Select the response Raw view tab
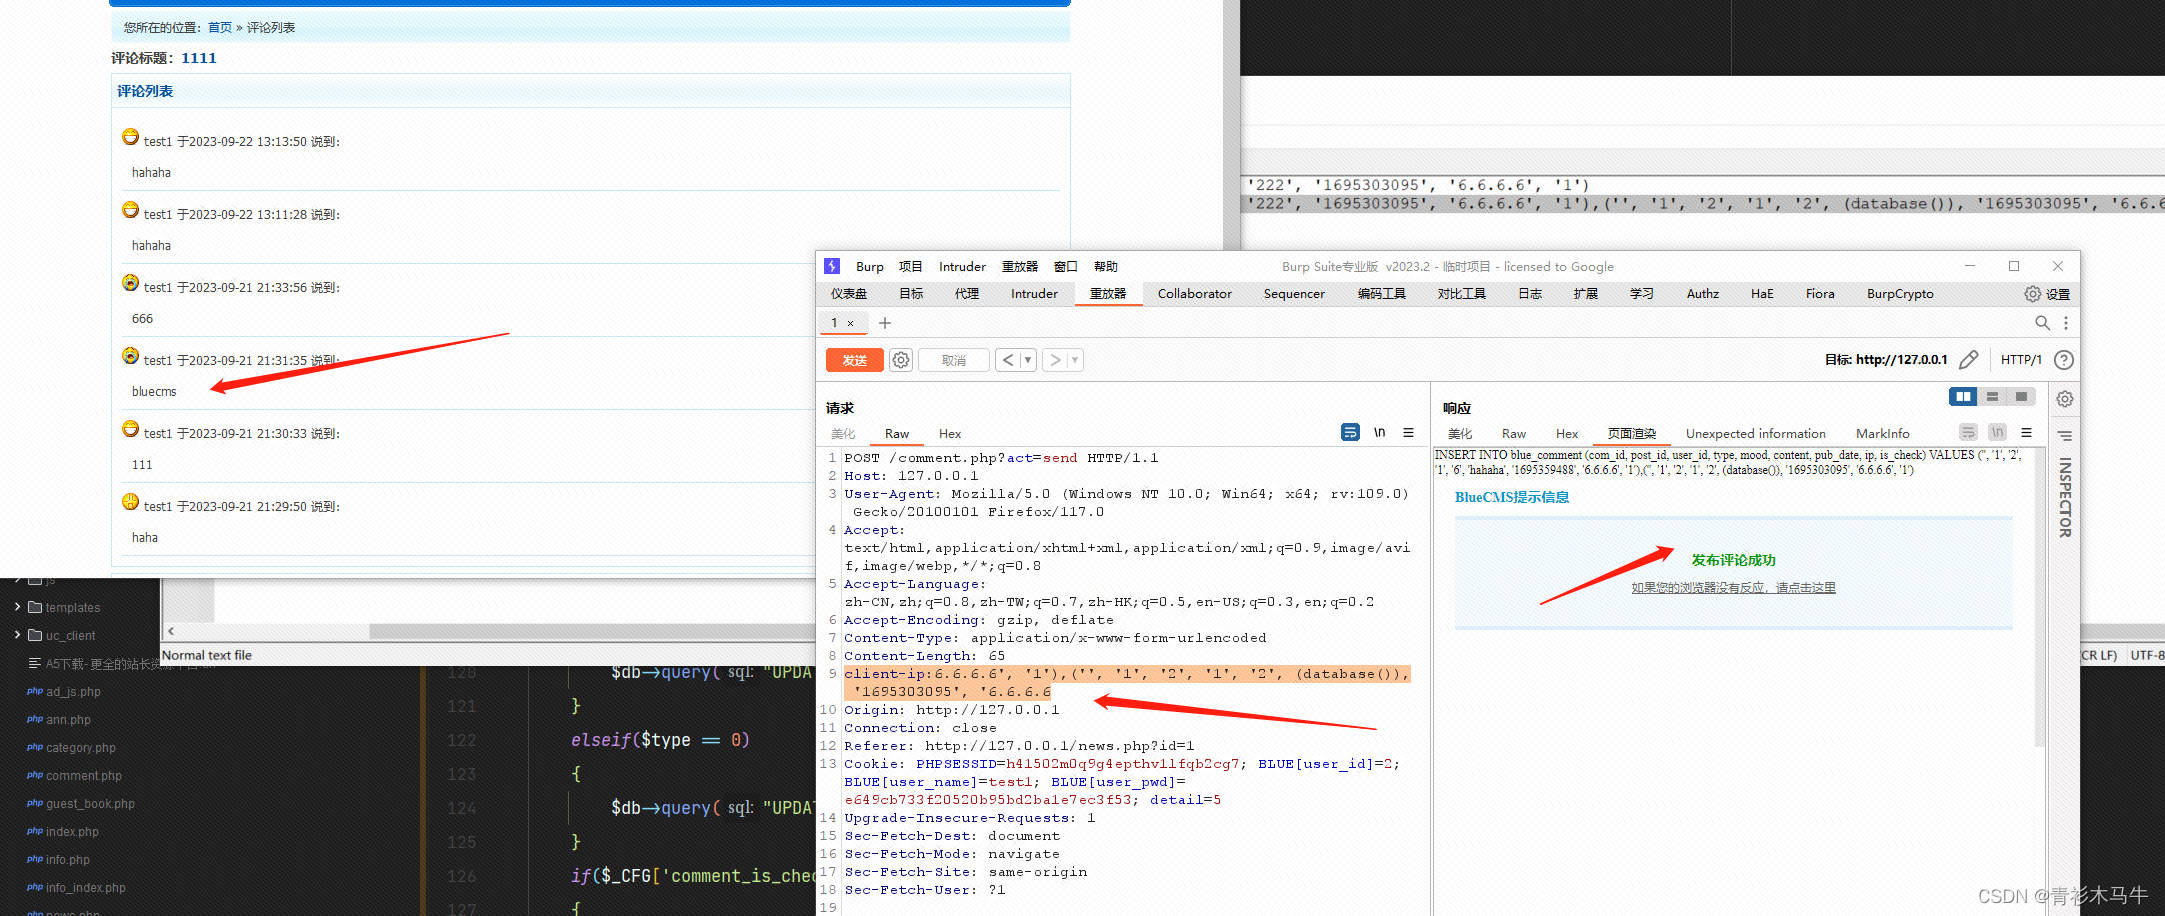2165x916 pixels. tap(1514, 434)
